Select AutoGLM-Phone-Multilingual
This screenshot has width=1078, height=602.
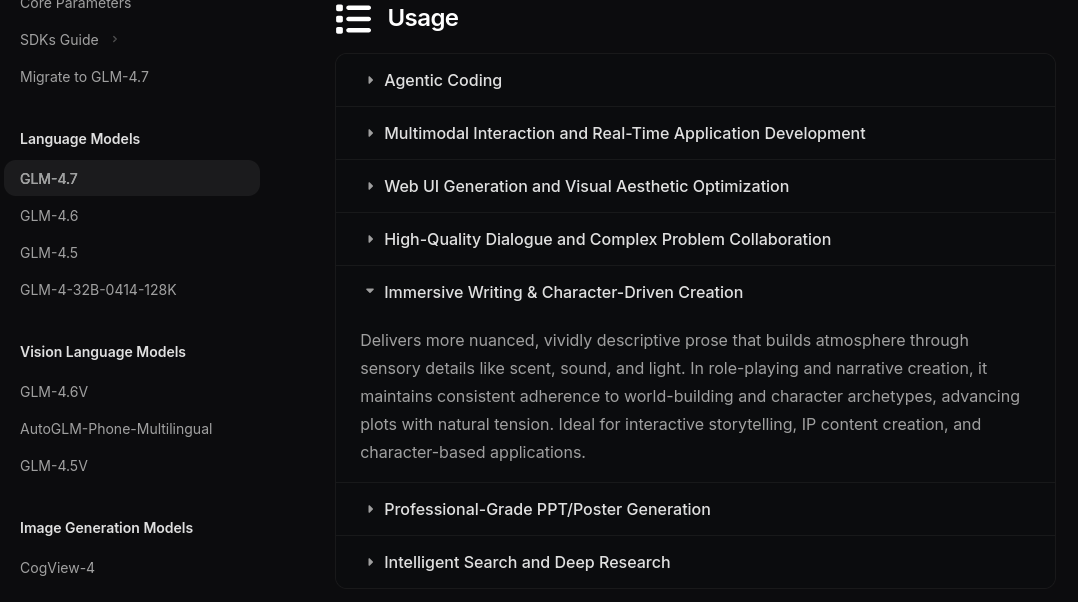coord(116,428)
